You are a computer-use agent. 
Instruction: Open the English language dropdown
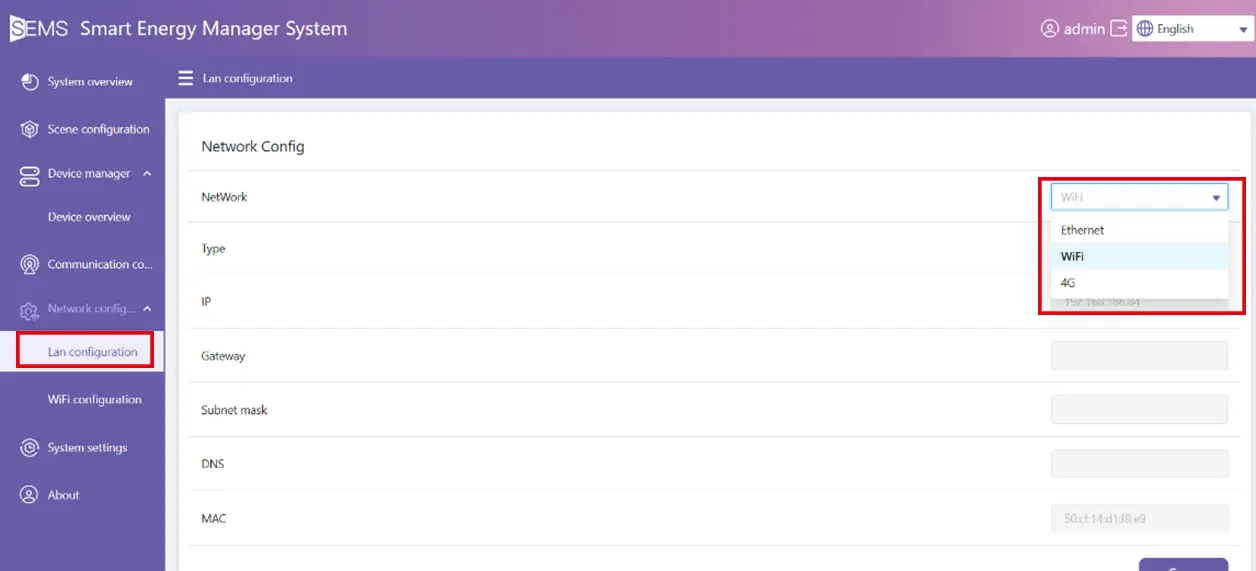[1191, 29]
